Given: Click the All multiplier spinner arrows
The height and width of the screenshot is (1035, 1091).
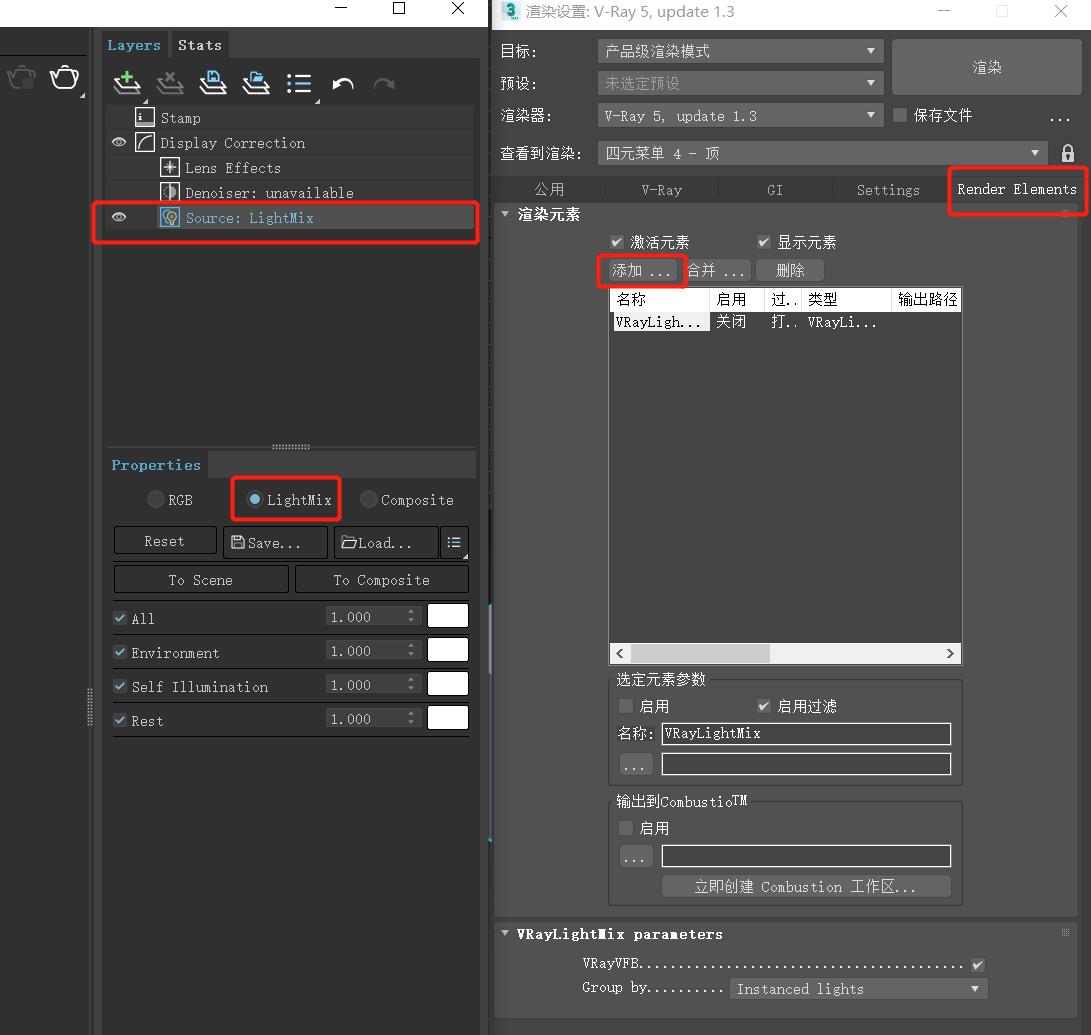Looking at the screenshot, I should pyautogui.click(x=411, y=616).
